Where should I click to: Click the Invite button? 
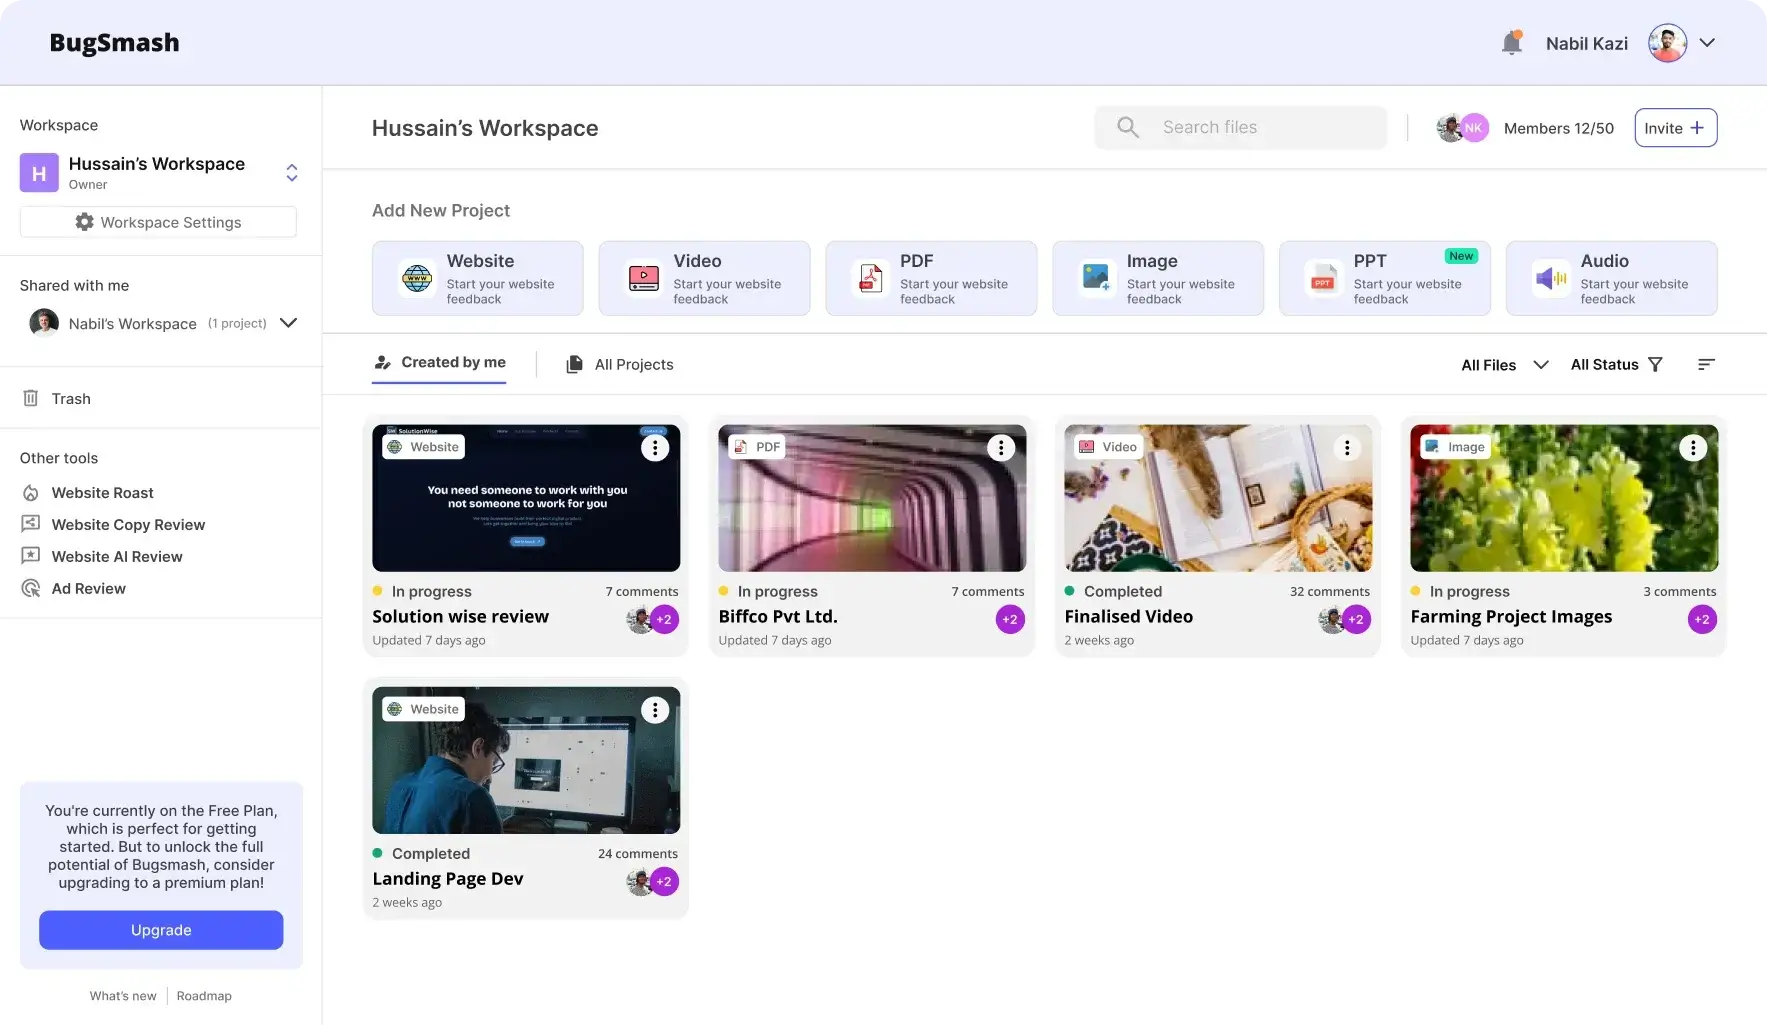click(x=1675, y=128)
